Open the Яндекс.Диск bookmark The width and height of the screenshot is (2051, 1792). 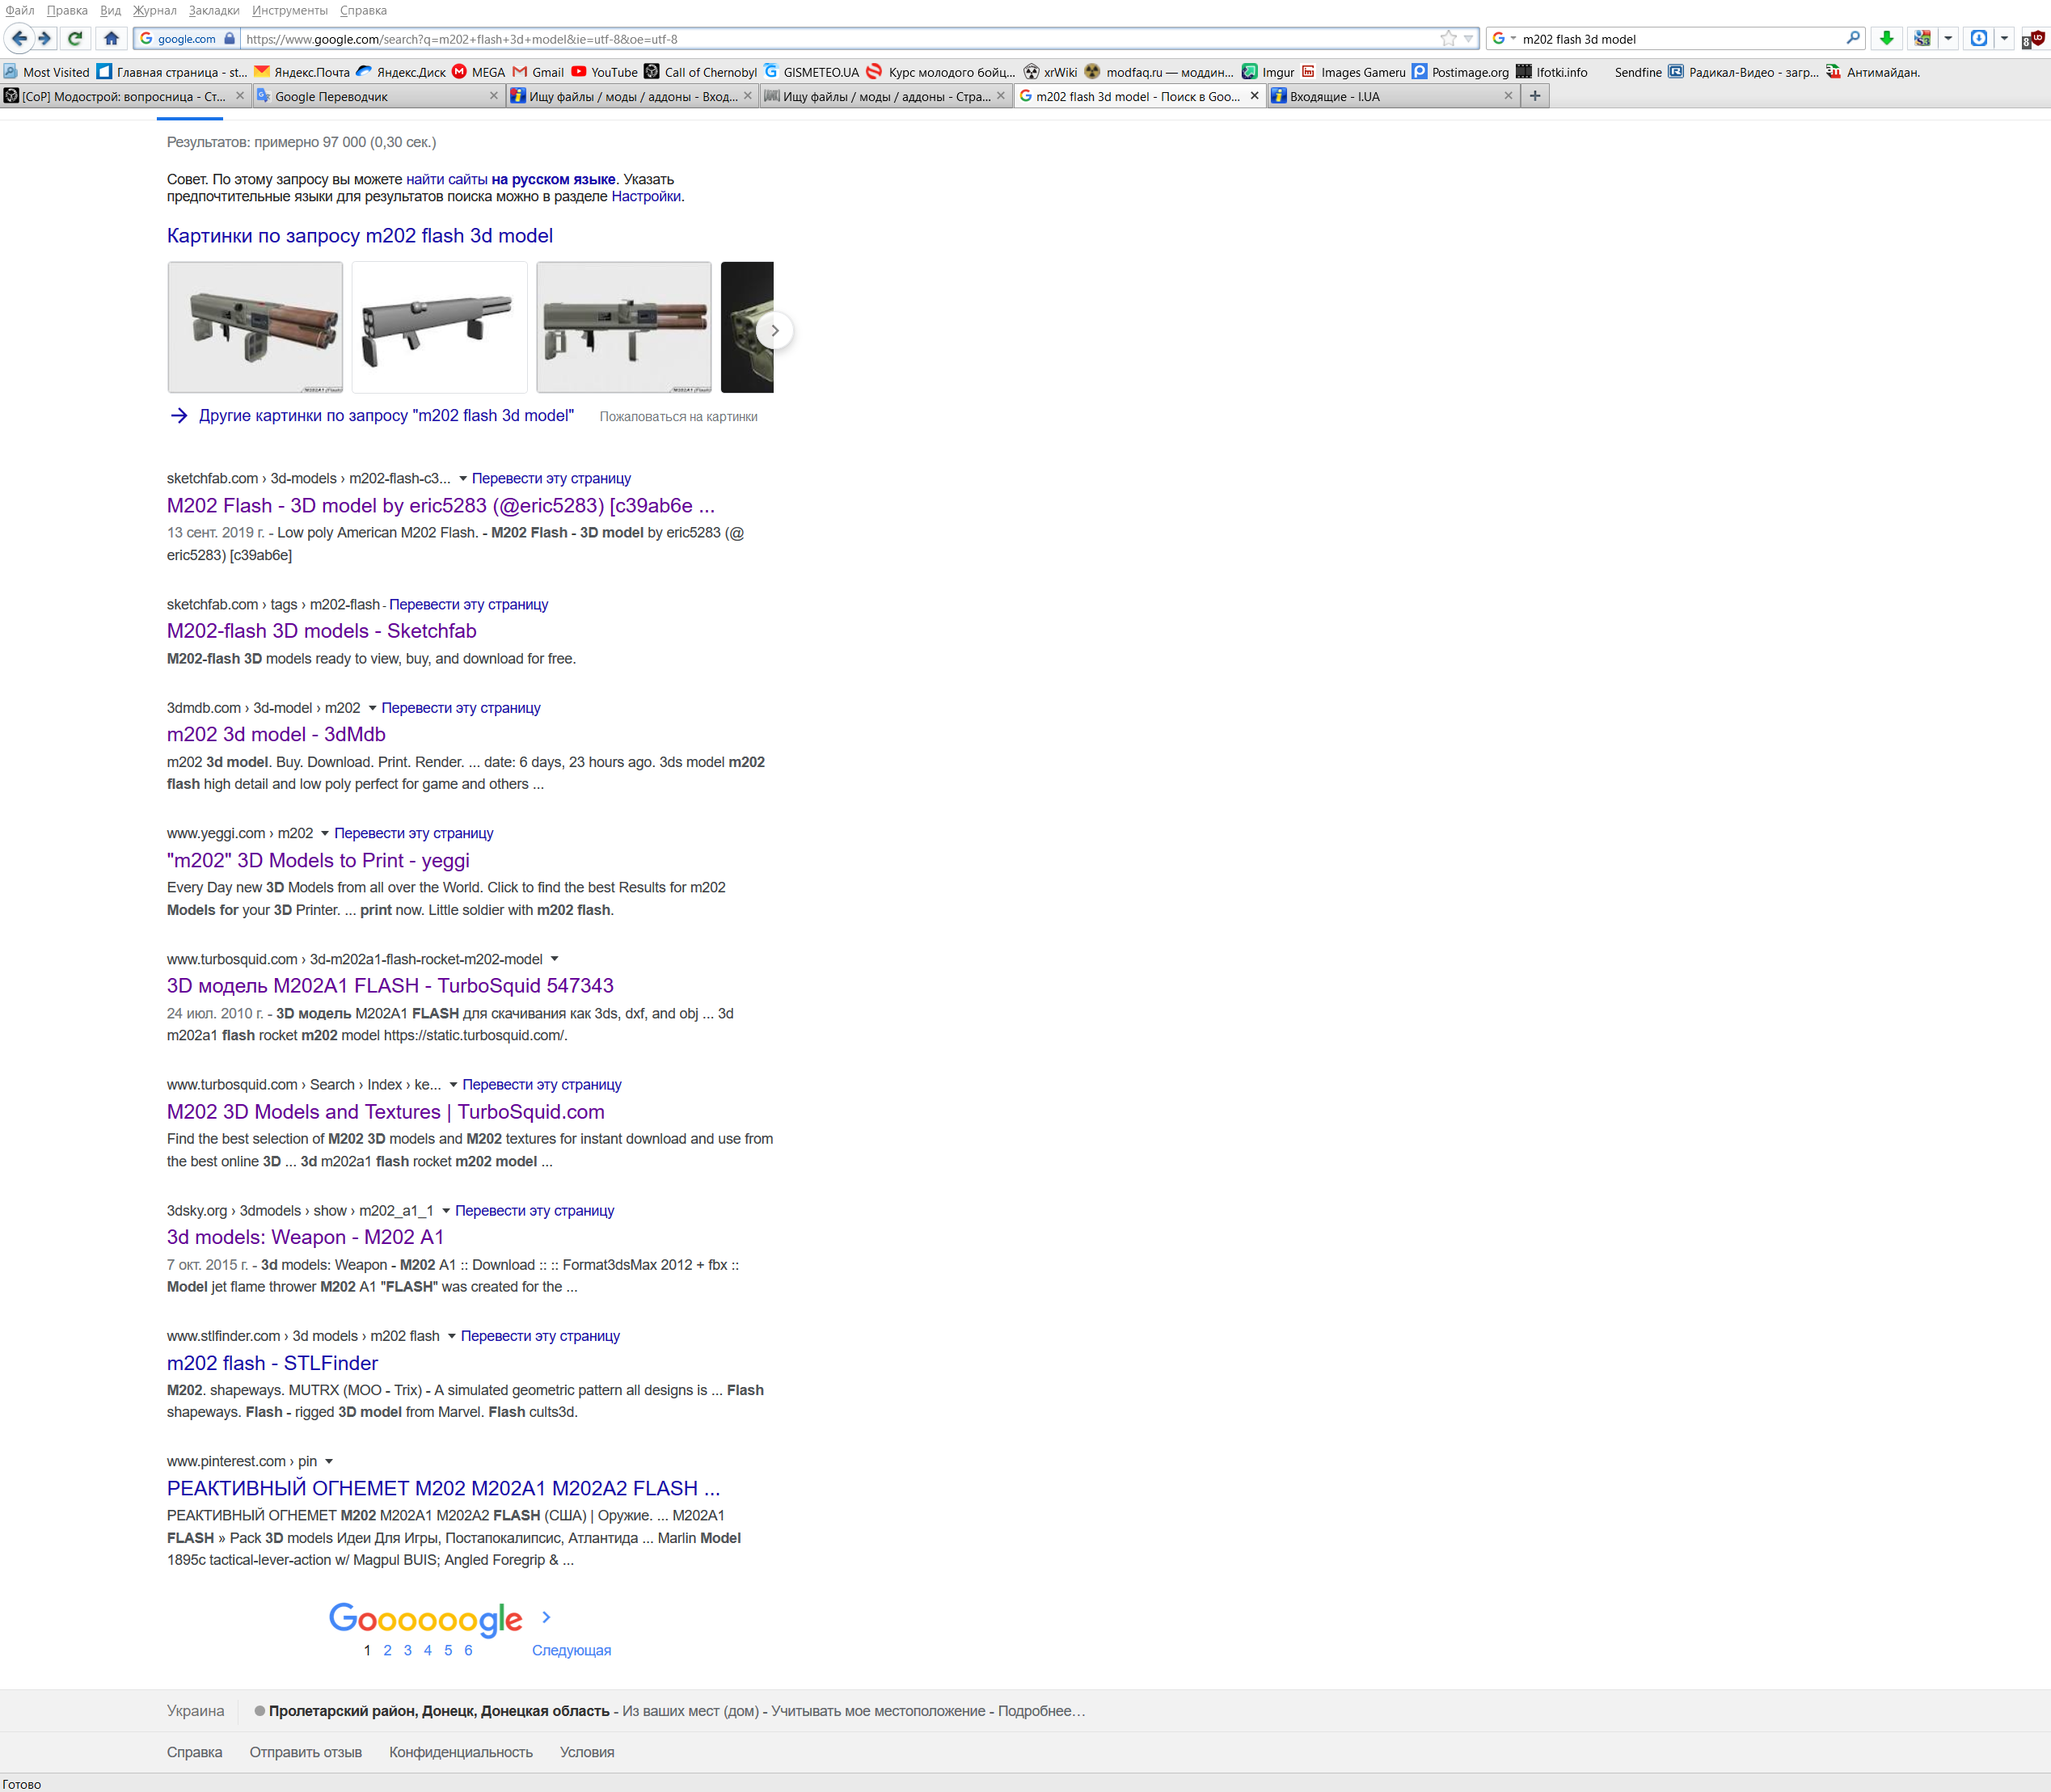pyautogui.click(x=401, y=72)
